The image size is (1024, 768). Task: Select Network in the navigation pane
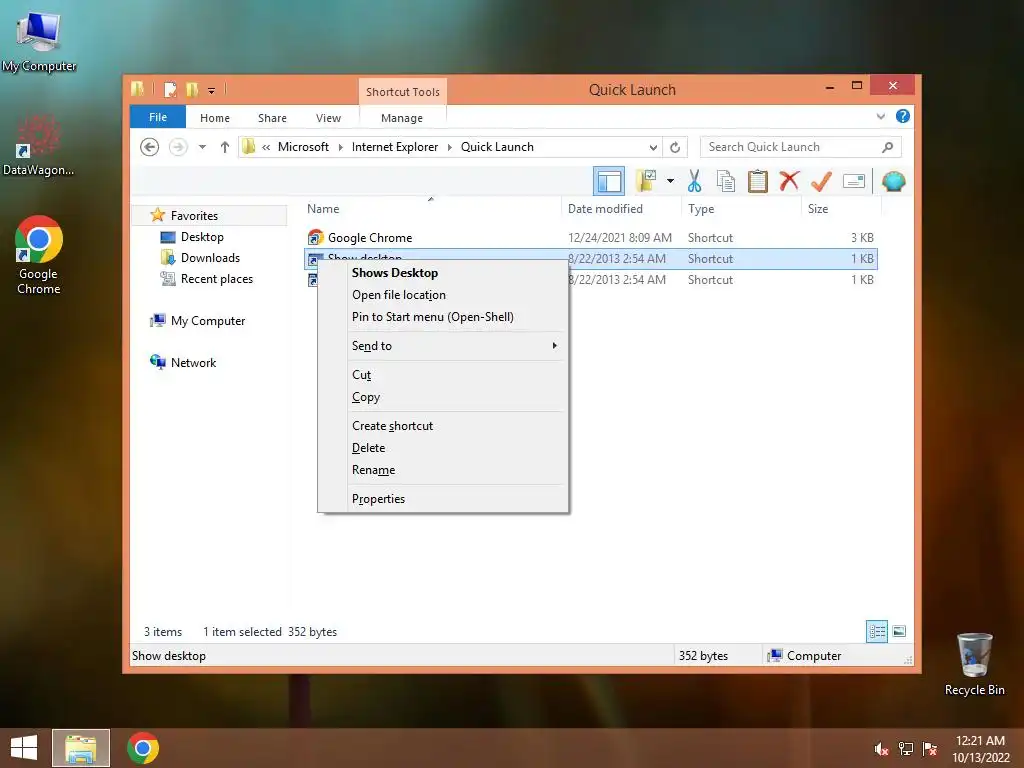[193, 362]
